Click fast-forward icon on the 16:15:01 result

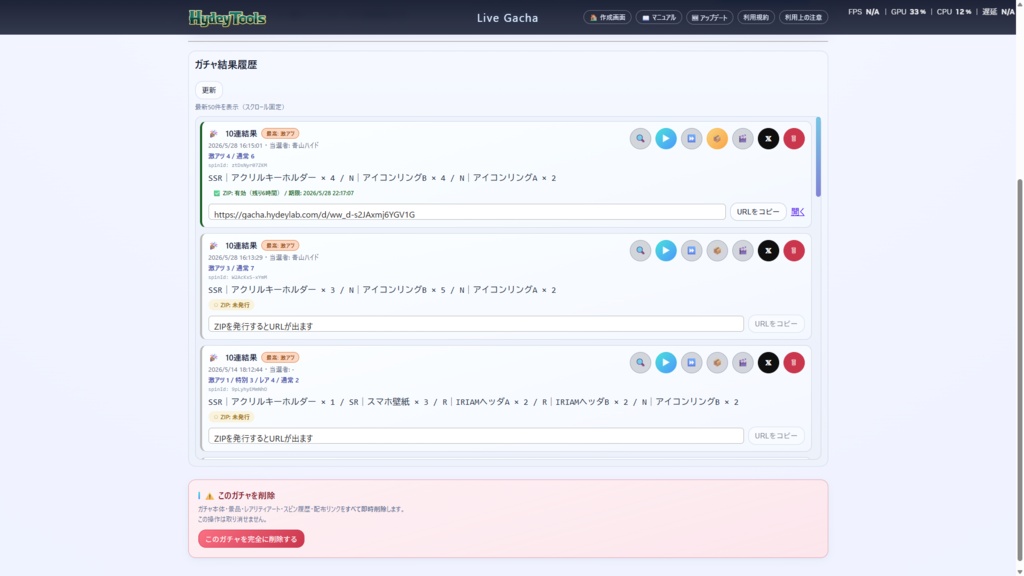pos(691,138)
